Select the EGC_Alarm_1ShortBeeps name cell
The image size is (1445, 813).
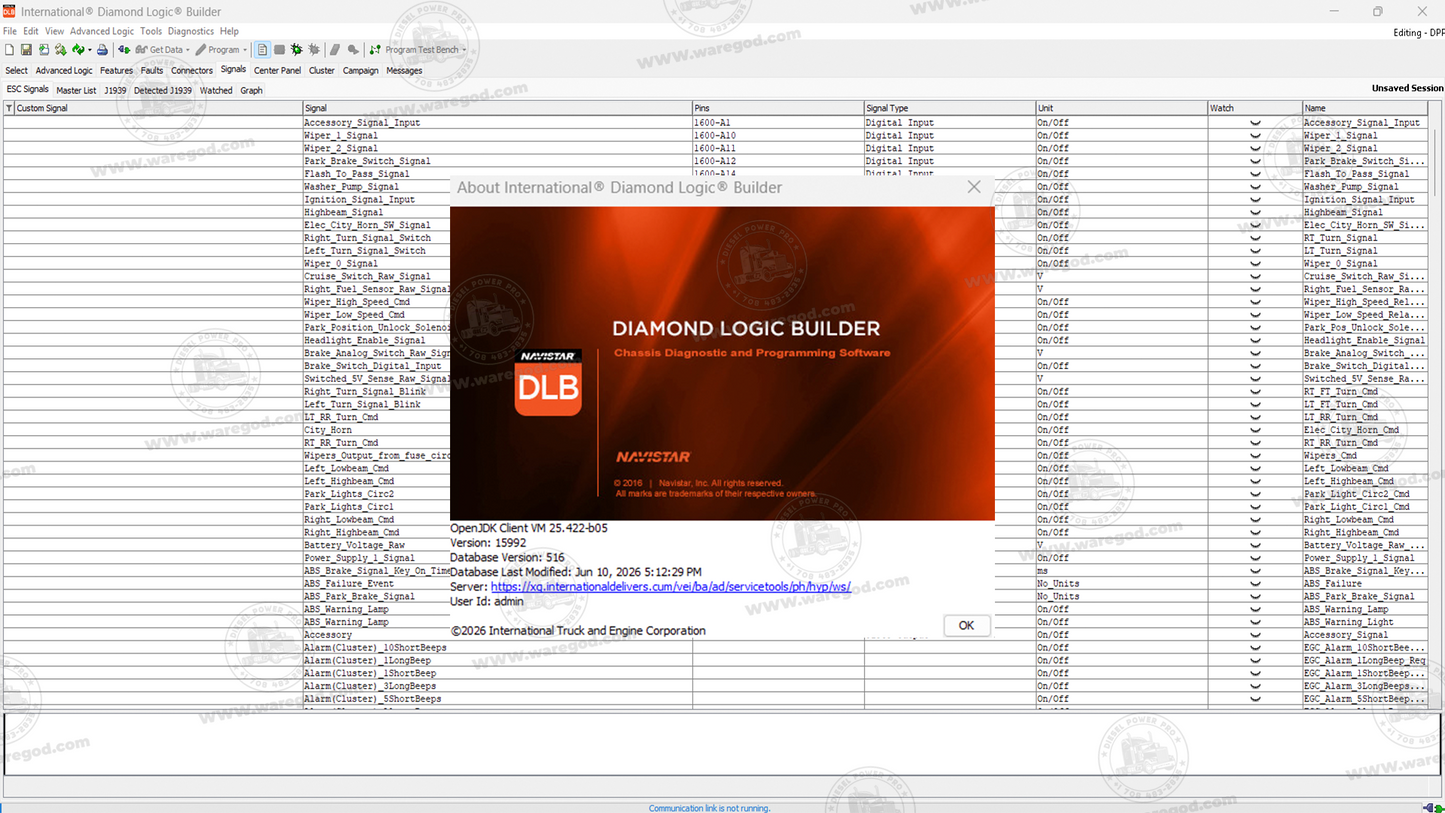coord(1365,674)
